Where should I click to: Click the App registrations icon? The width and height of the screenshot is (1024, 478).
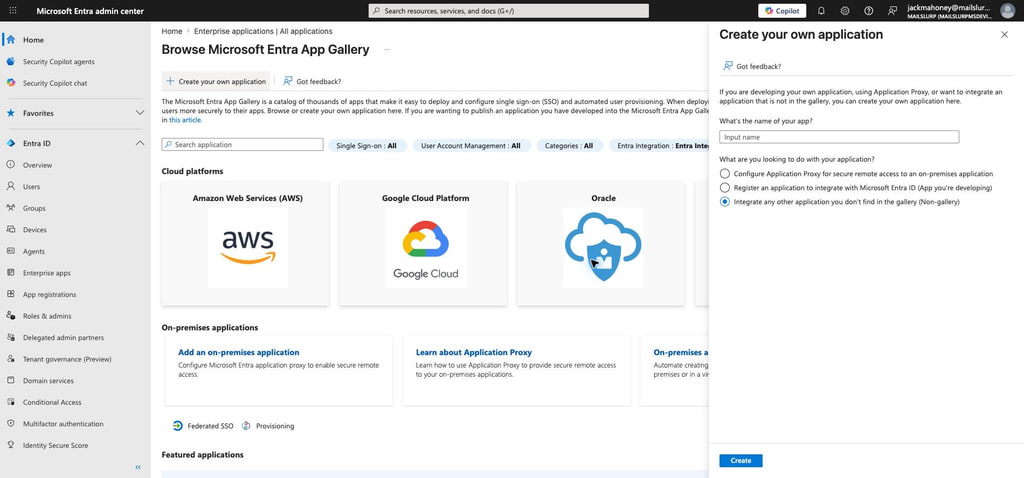click(x=10, y=295)
